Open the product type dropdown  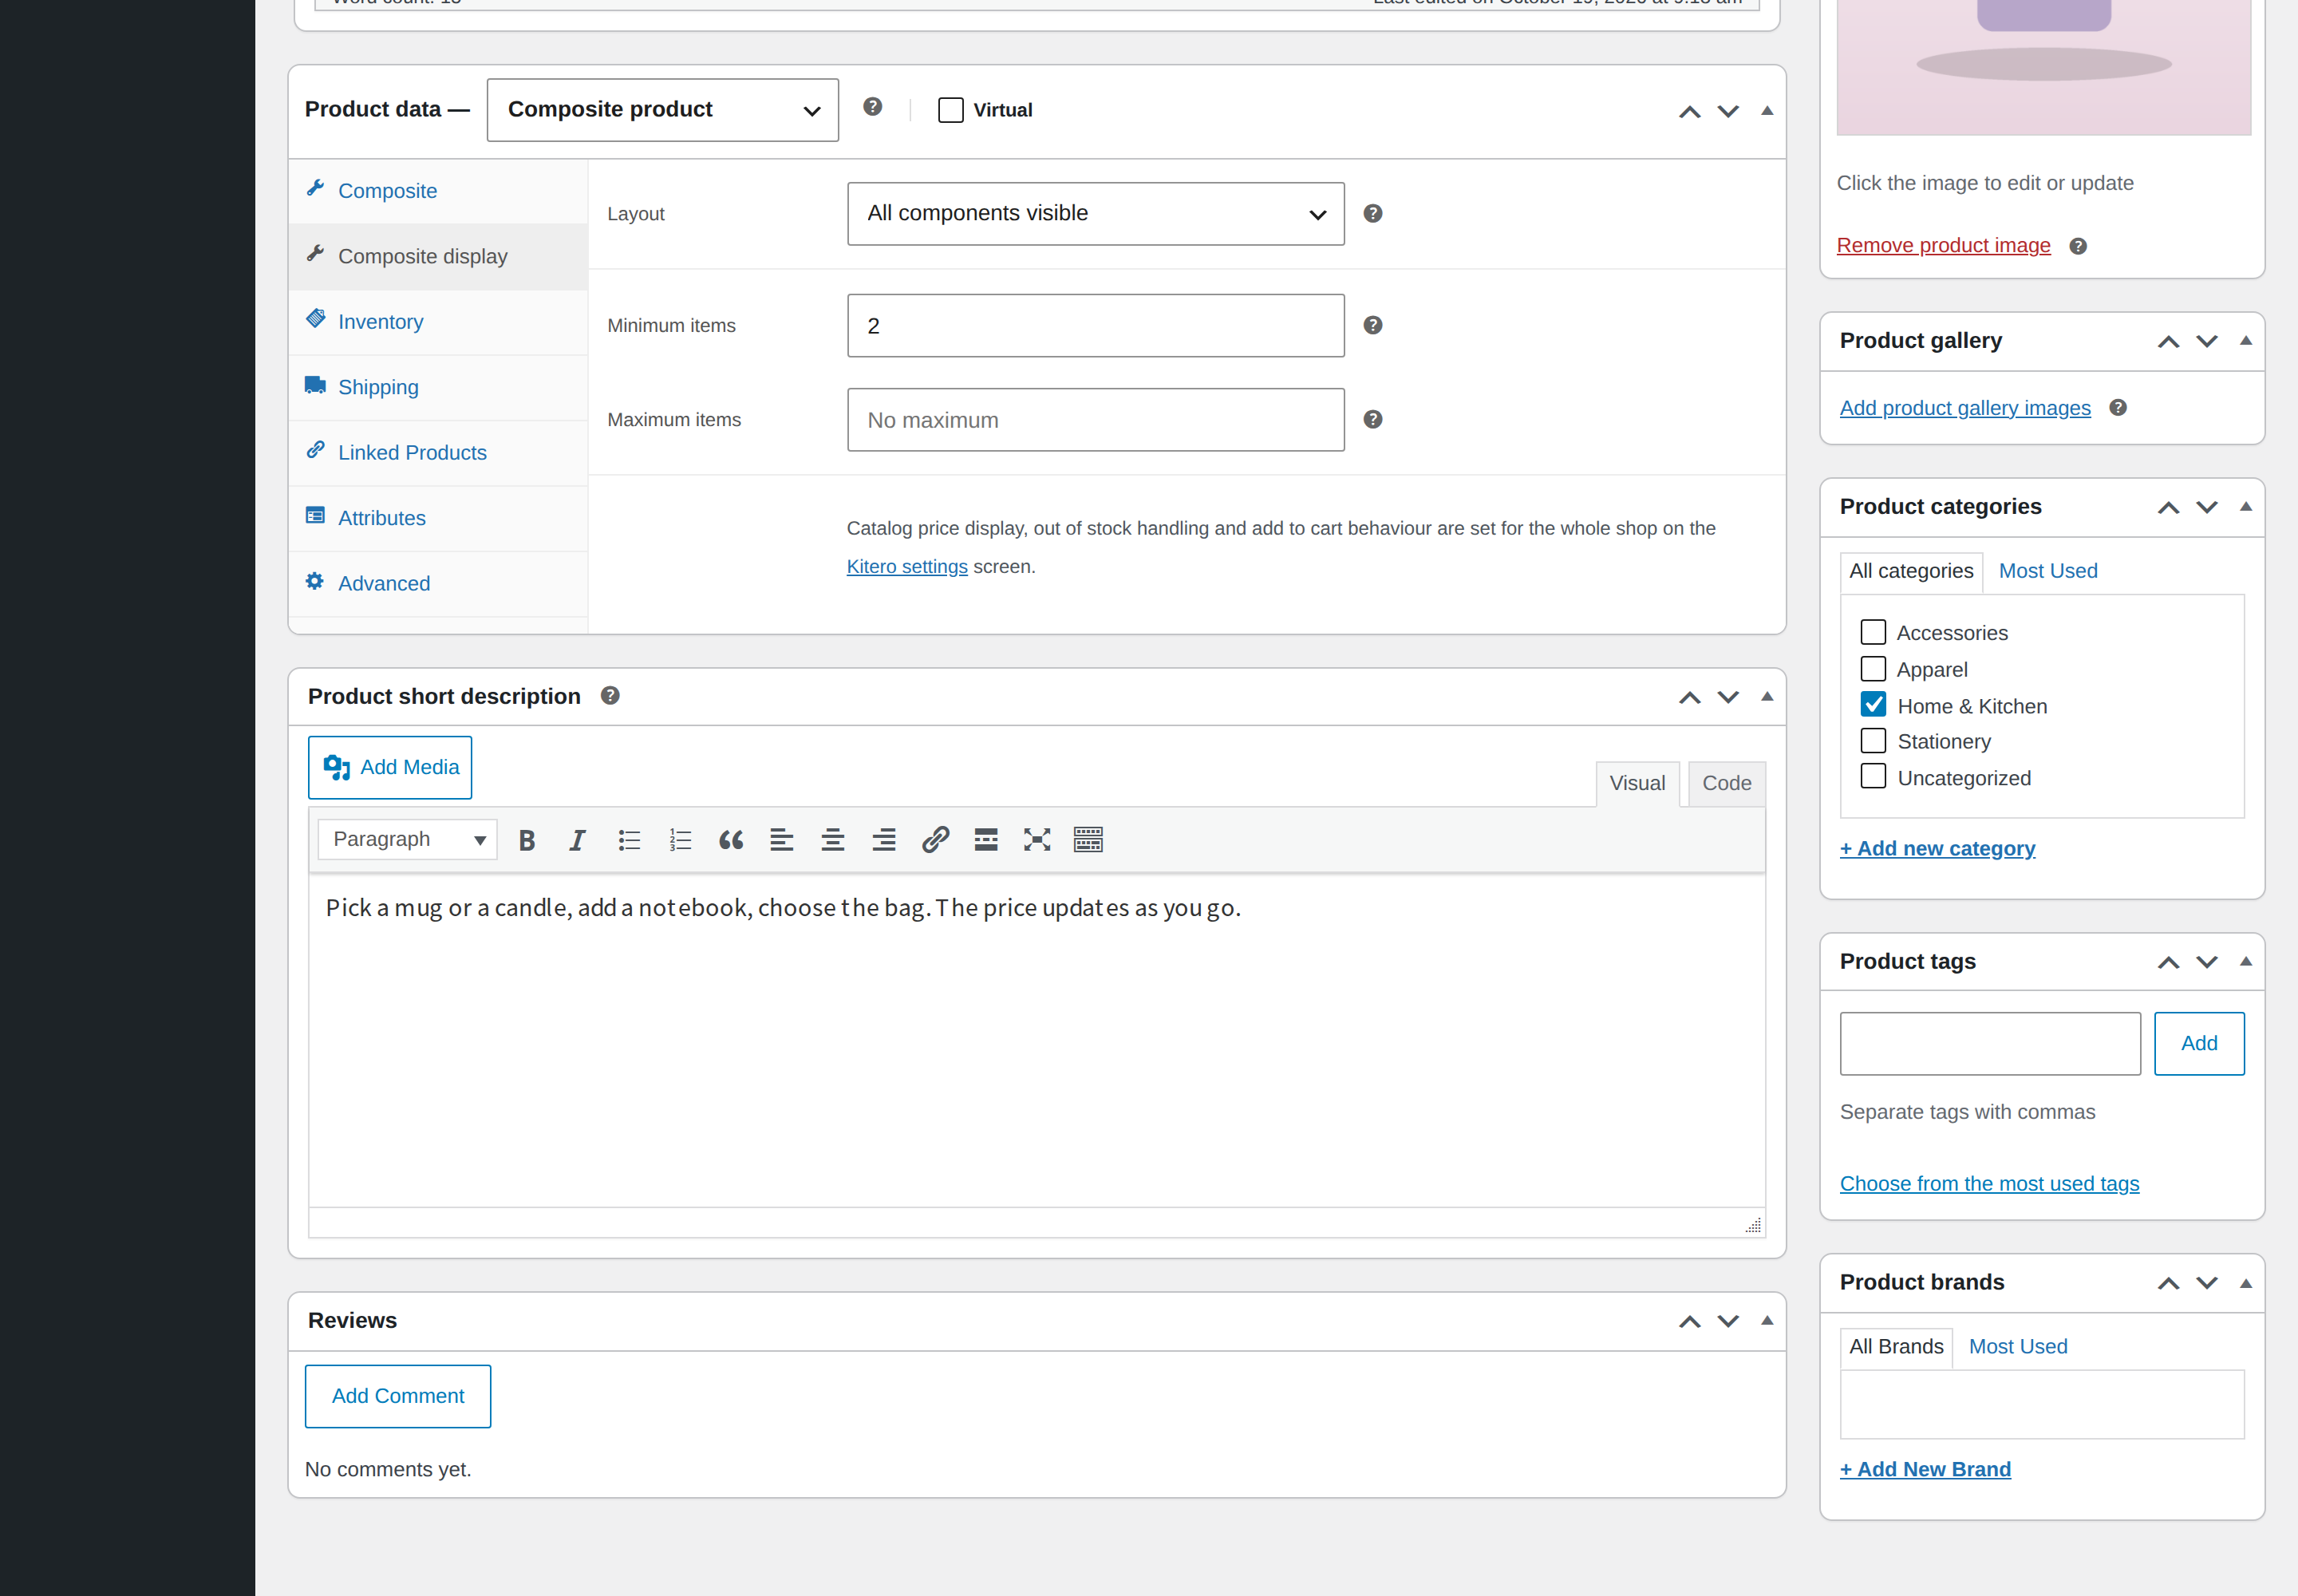click(x=663, y=110)
